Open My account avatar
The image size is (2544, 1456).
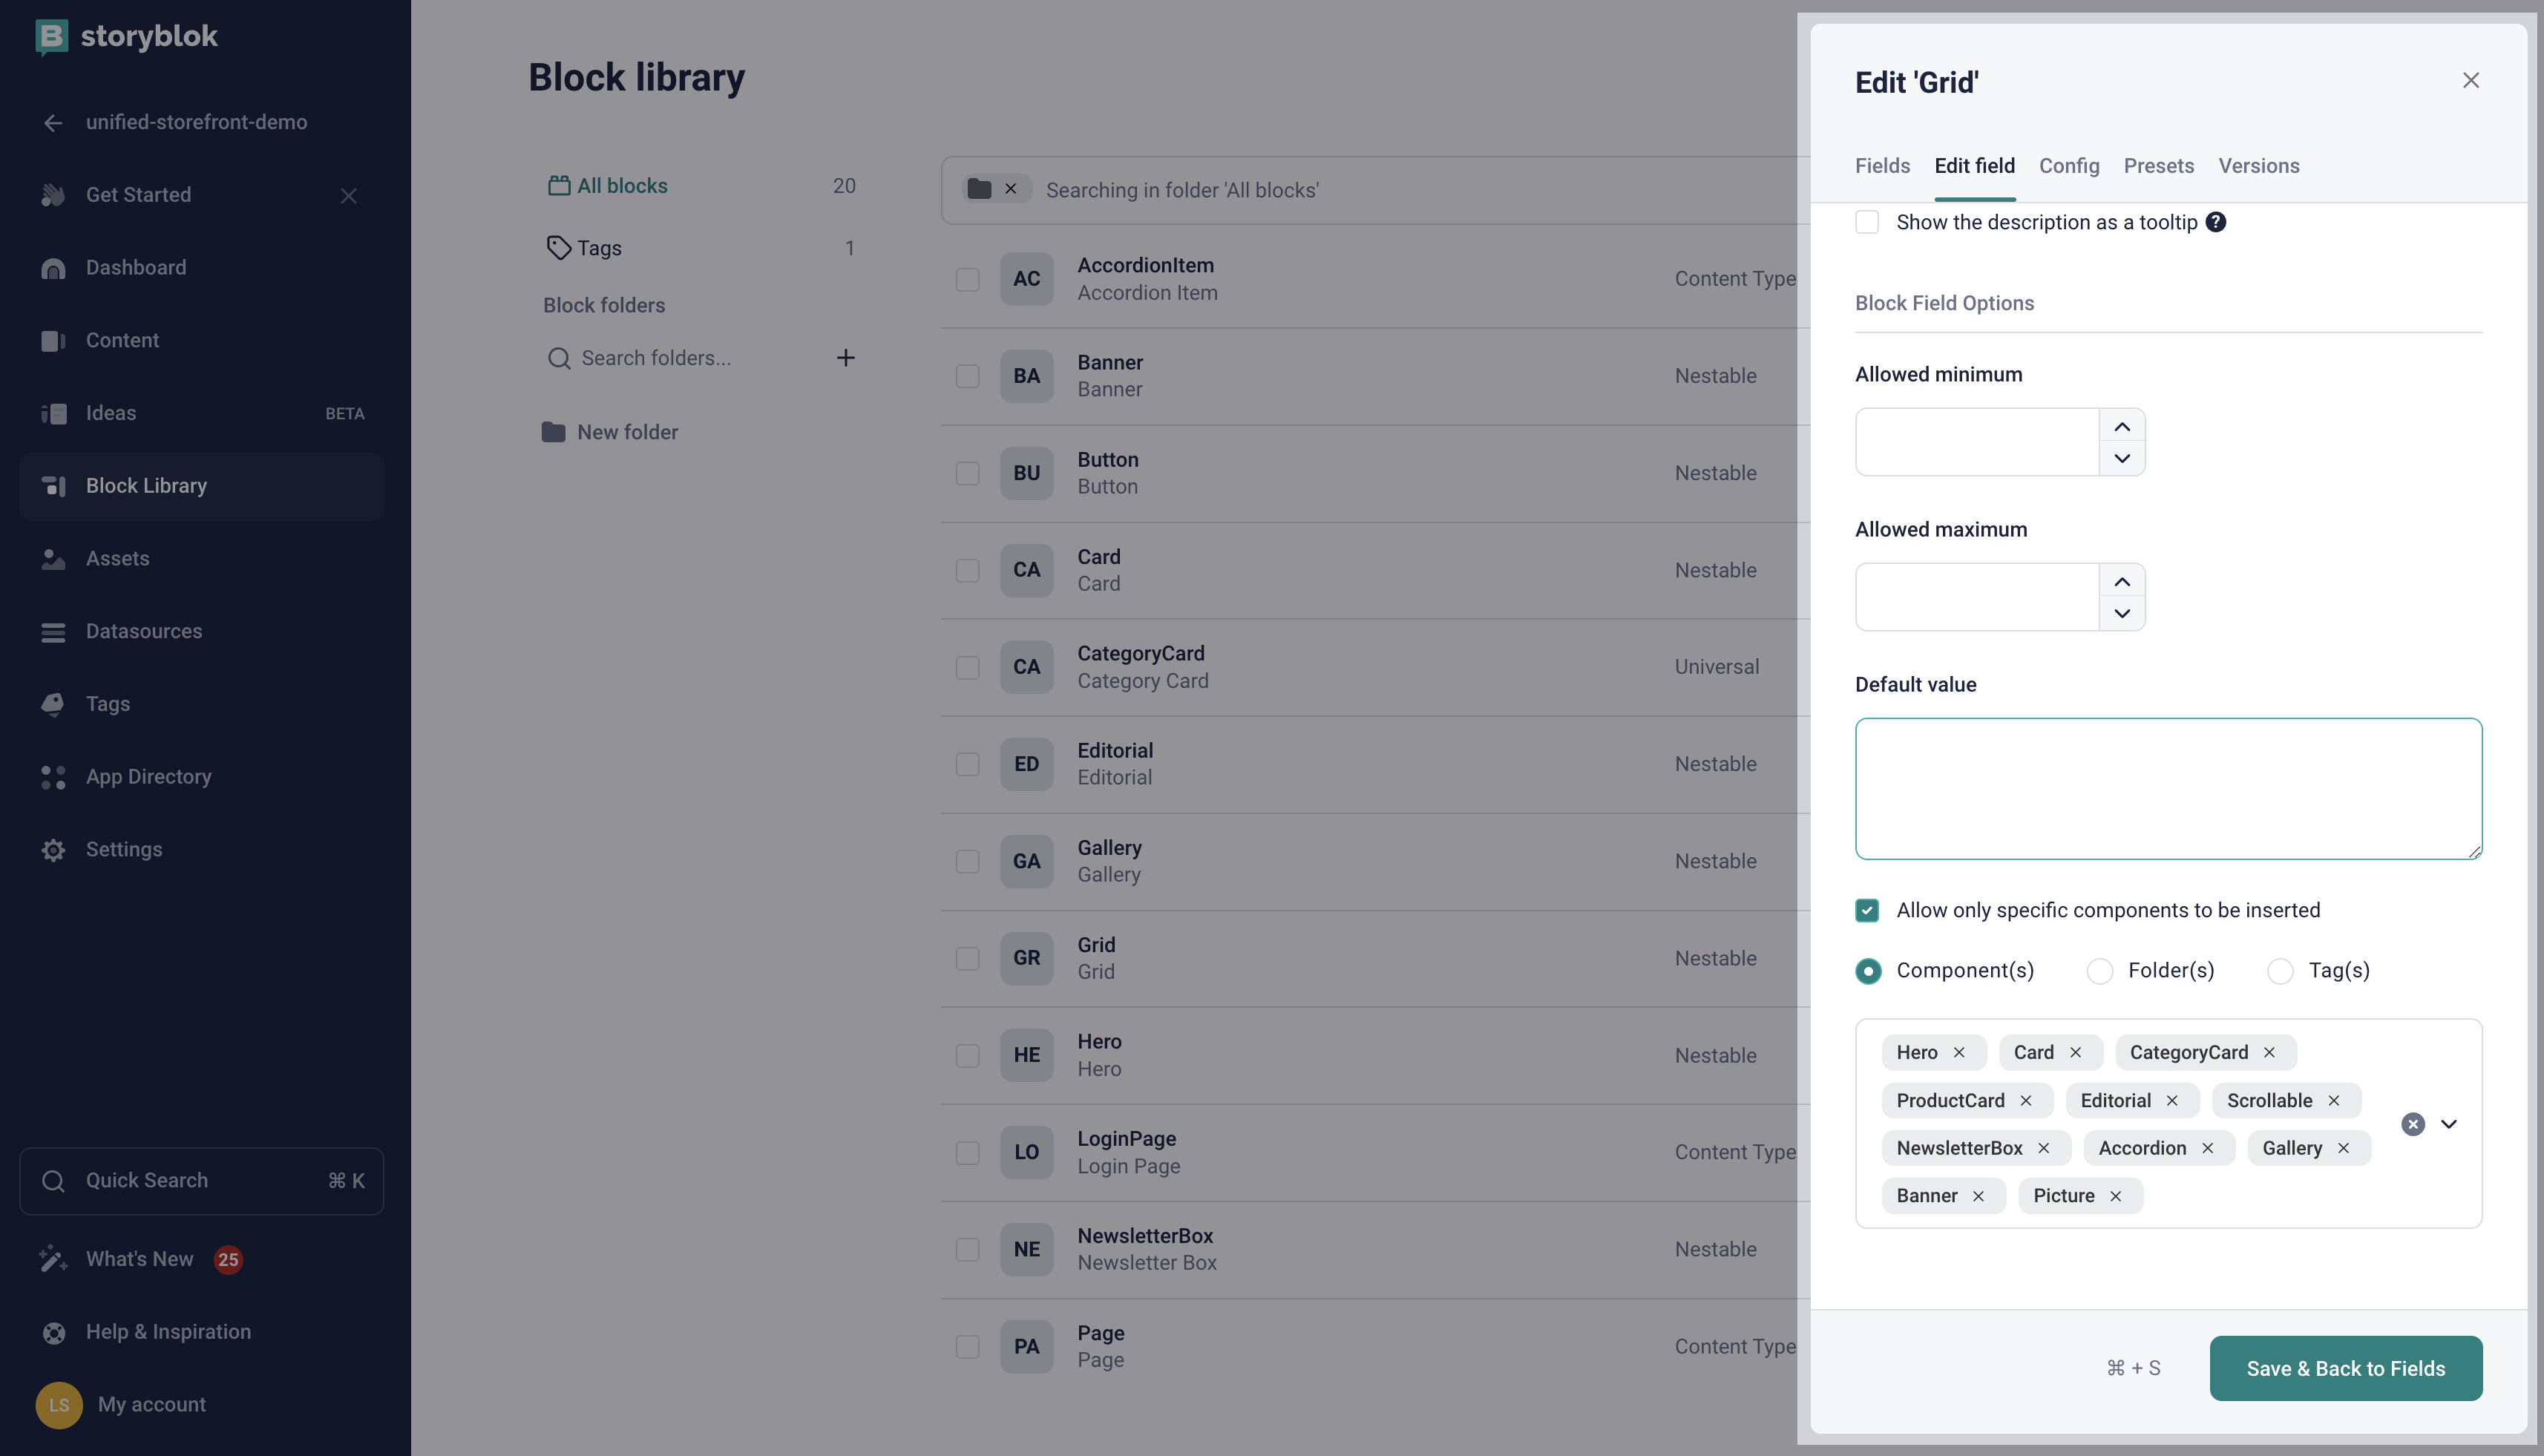click(59, 1405)
